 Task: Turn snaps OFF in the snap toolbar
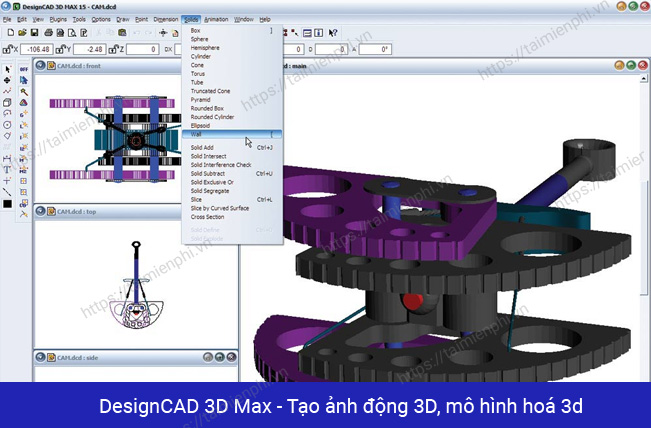tap(24, 69)
